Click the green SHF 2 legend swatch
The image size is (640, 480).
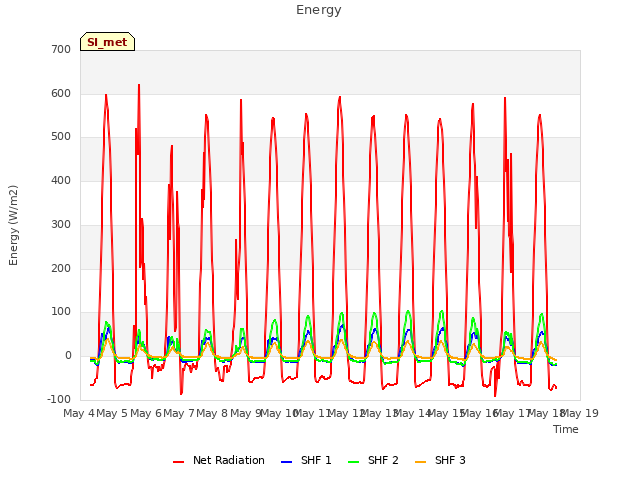click(x=353, y=462)
